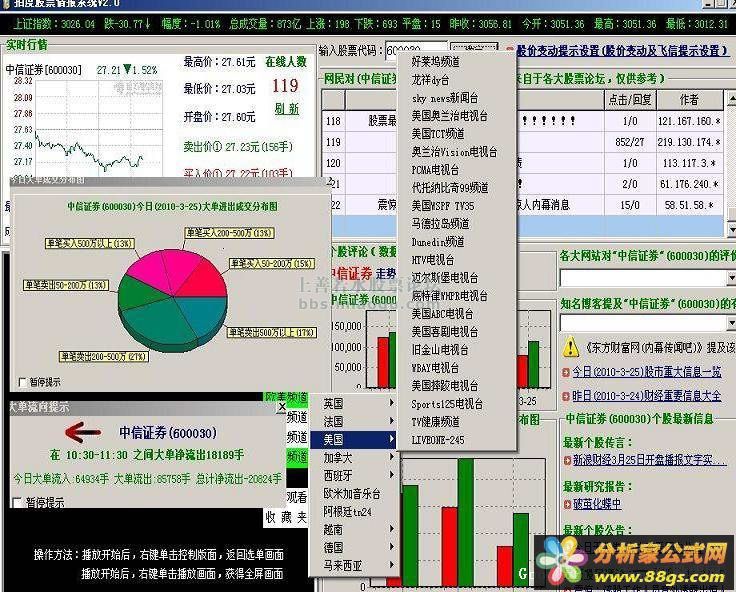Click pie label 单笔买入50-200万(15%)
This screenshot has height=592, width=736.
point(272,264)
